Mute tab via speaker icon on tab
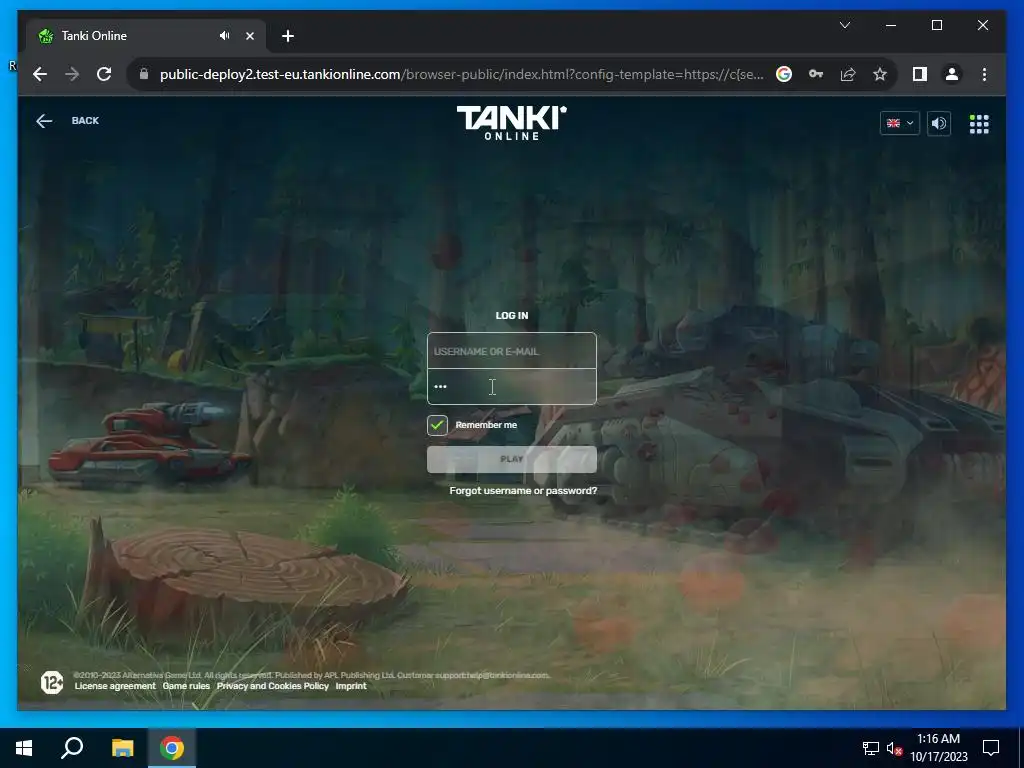 tap(225, 36)
